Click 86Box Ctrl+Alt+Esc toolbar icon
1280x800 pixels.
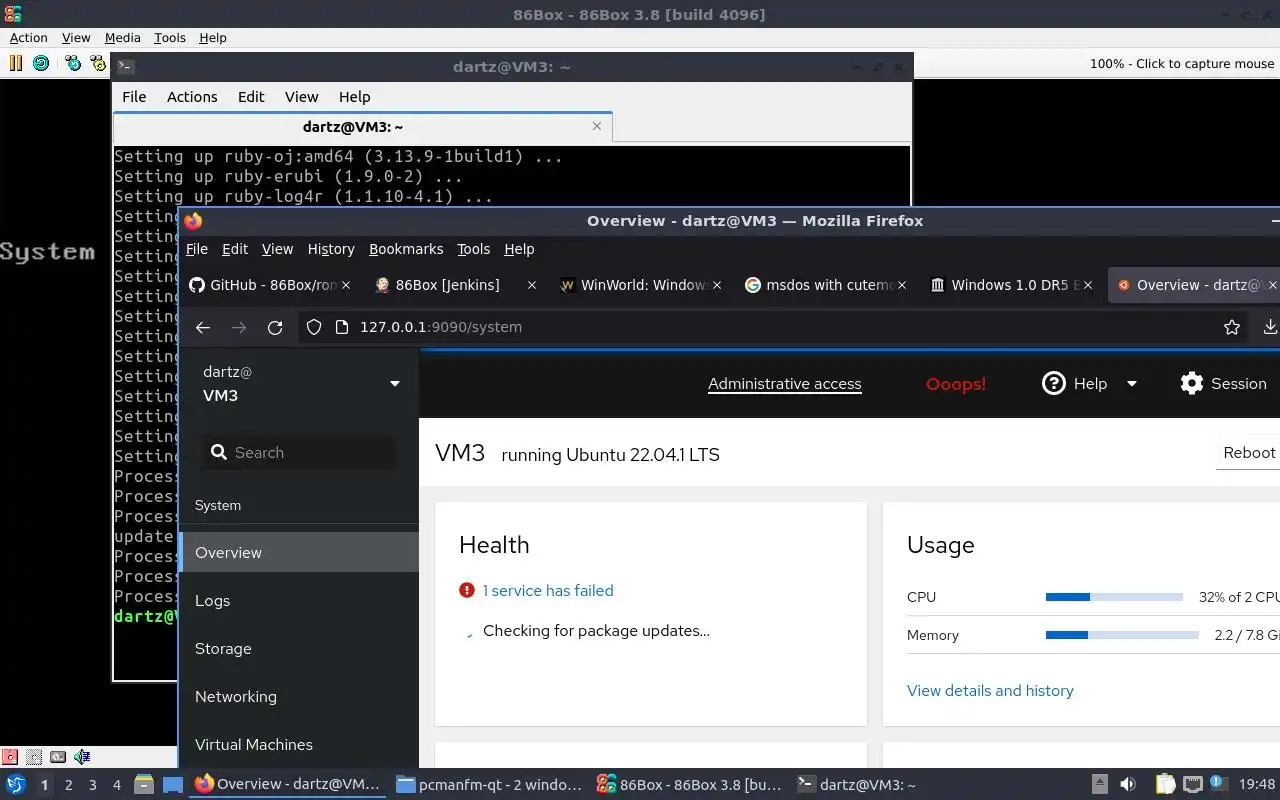98,63
